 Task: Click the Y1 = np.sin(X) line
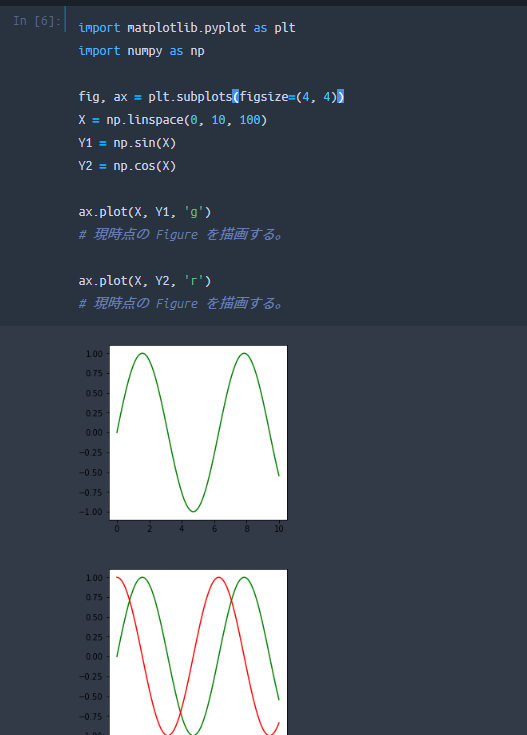point(127,142)
